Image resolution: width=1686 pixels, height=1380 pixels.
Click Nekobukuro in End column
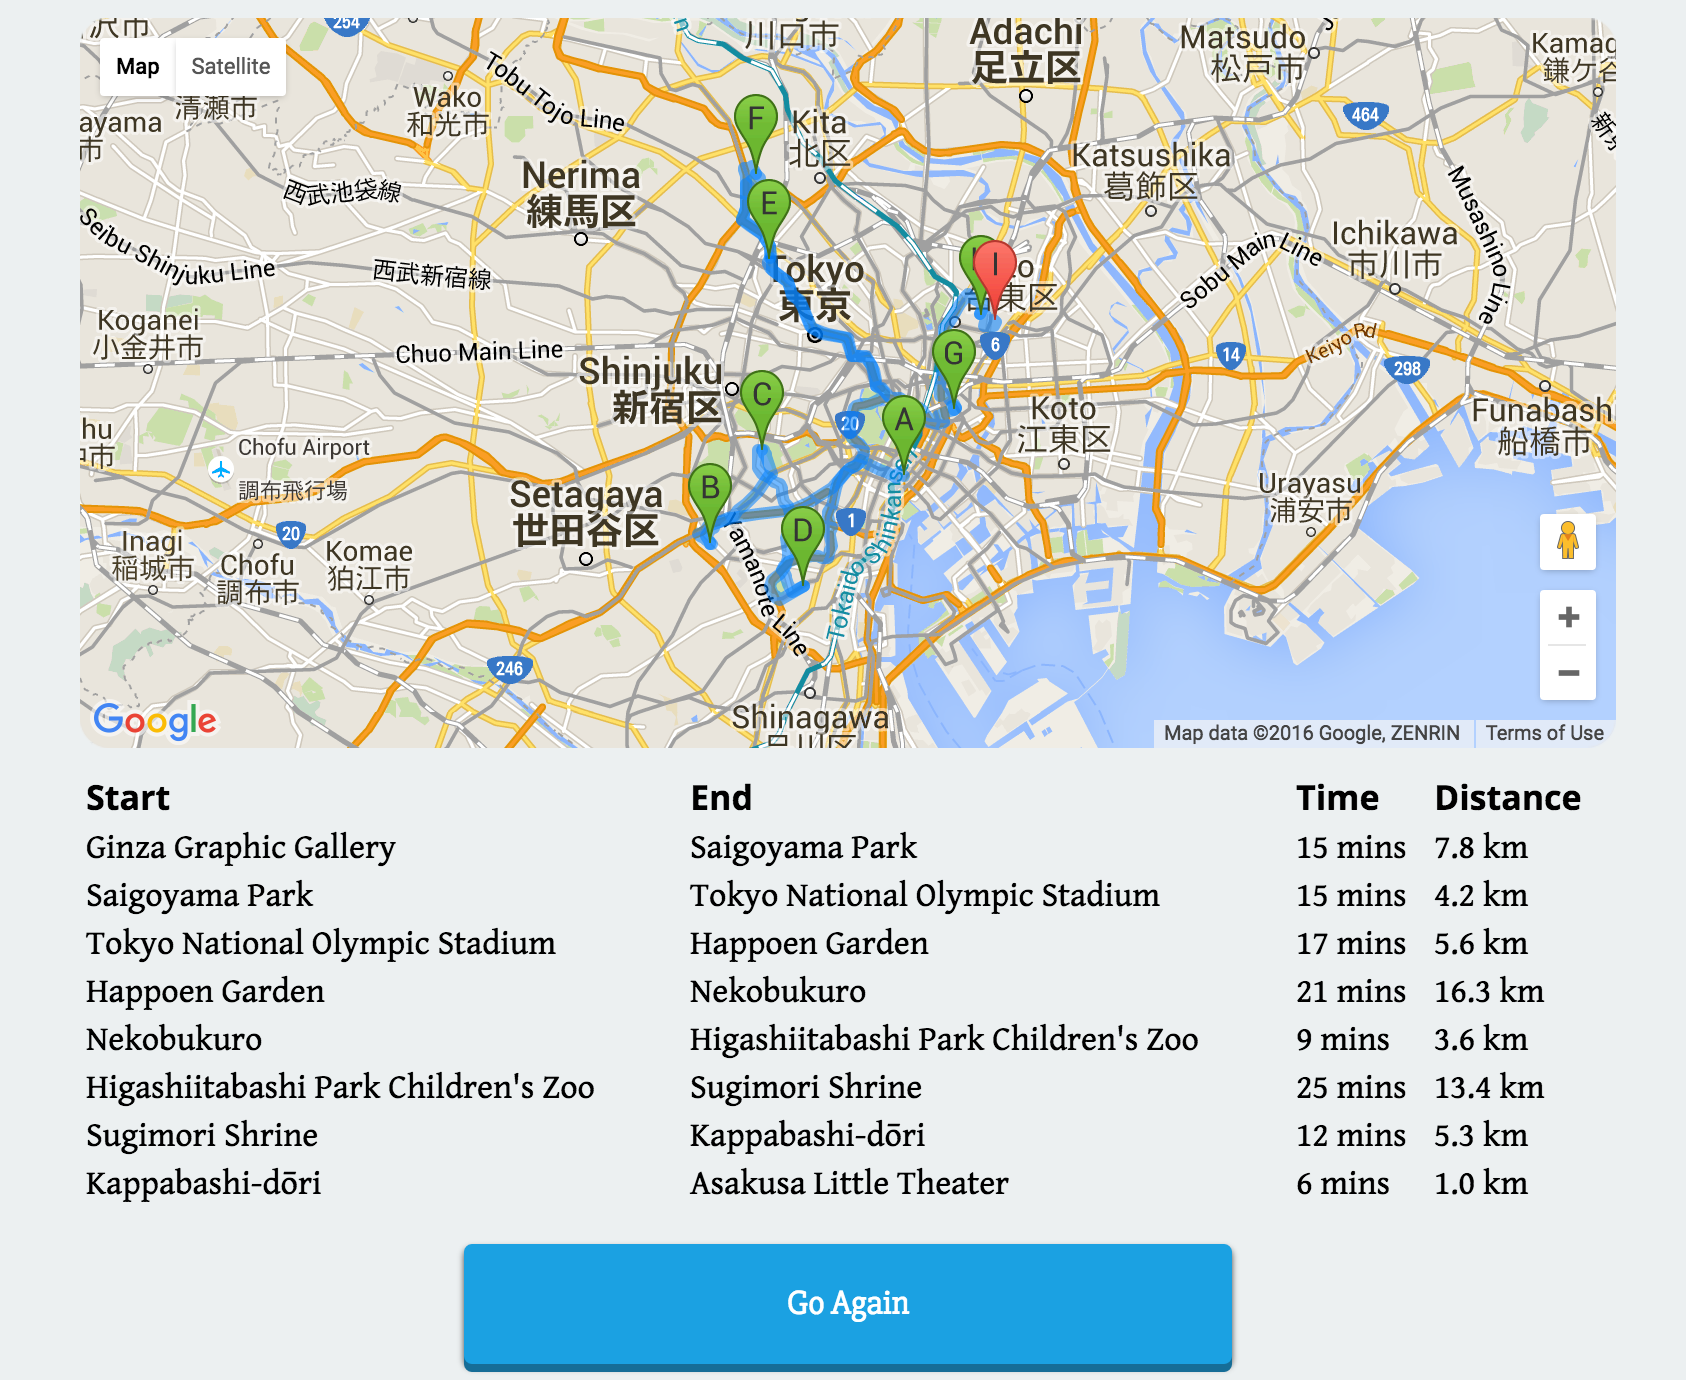pos(778,992)
